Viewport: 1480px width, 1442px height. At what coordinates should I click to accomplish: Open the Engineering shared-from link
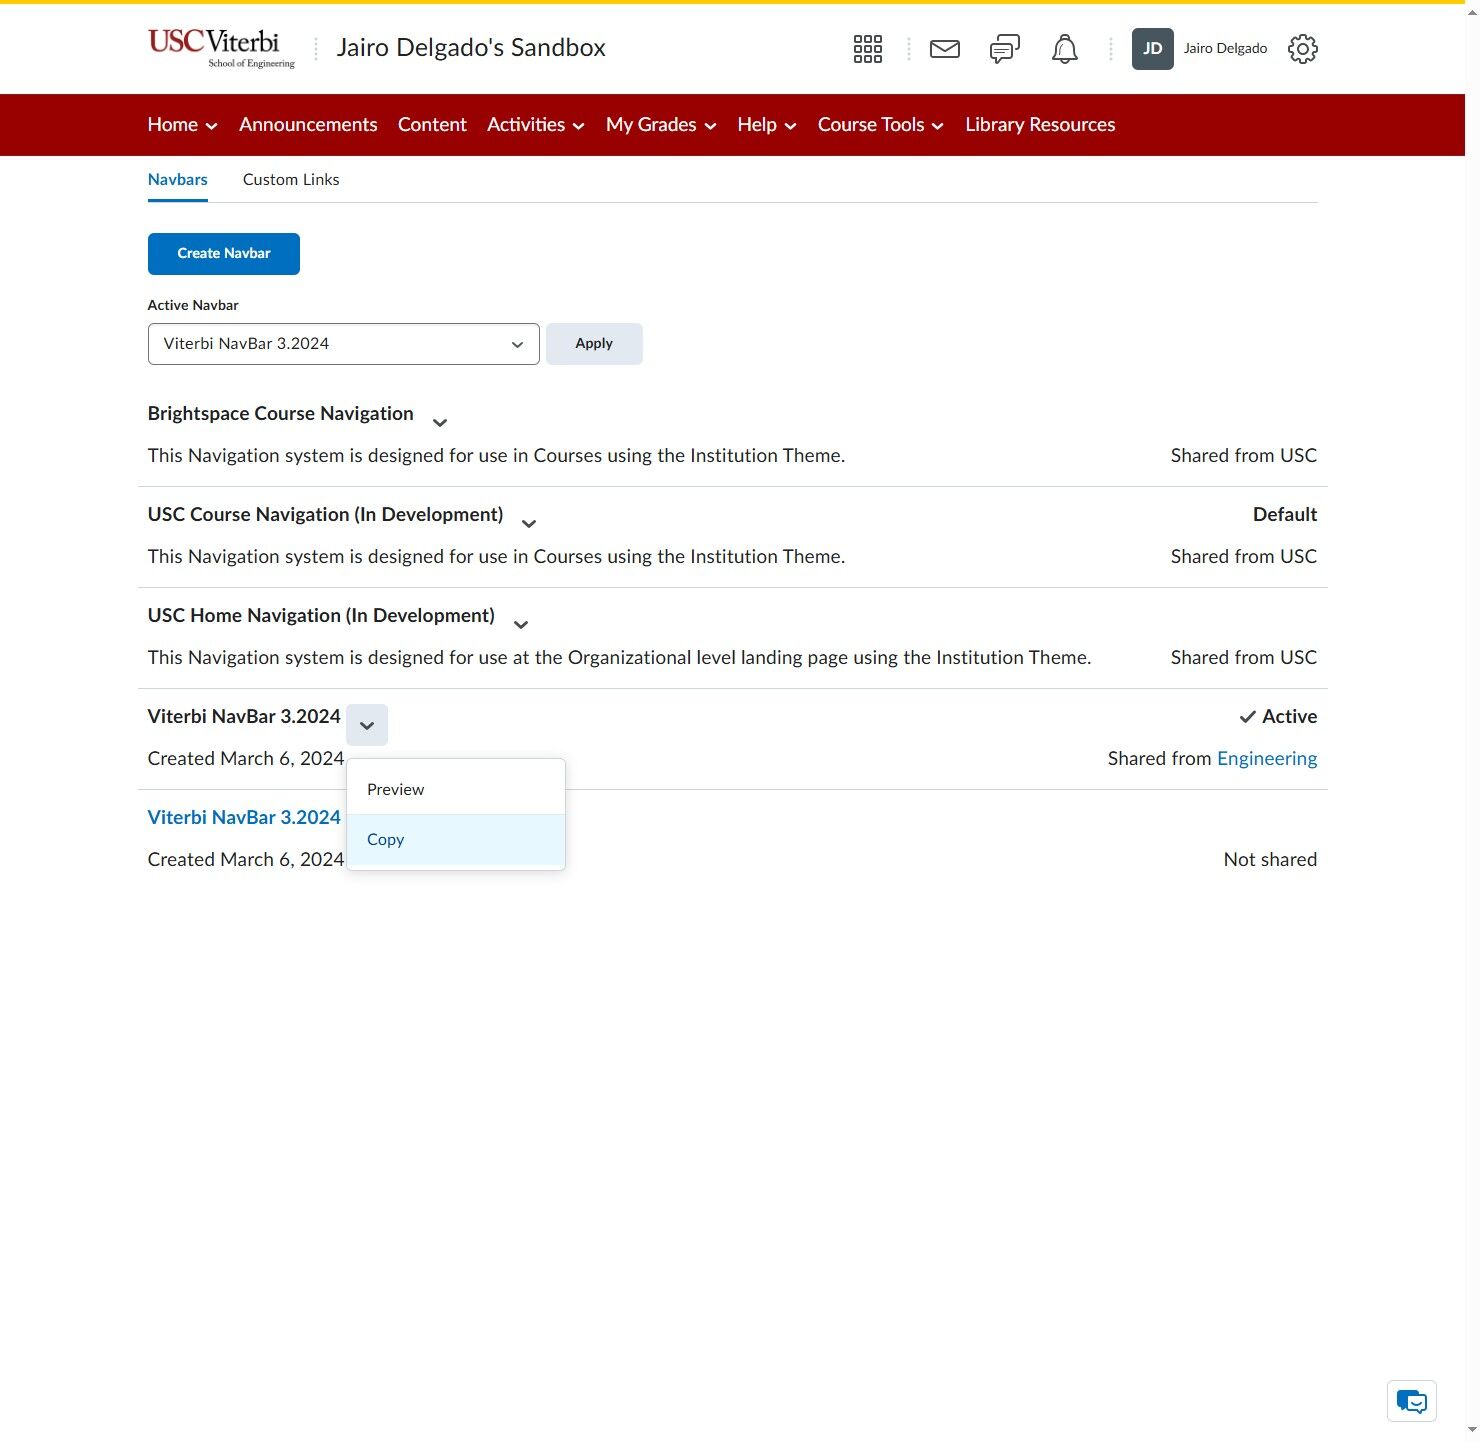click(x=1267, y=759)
